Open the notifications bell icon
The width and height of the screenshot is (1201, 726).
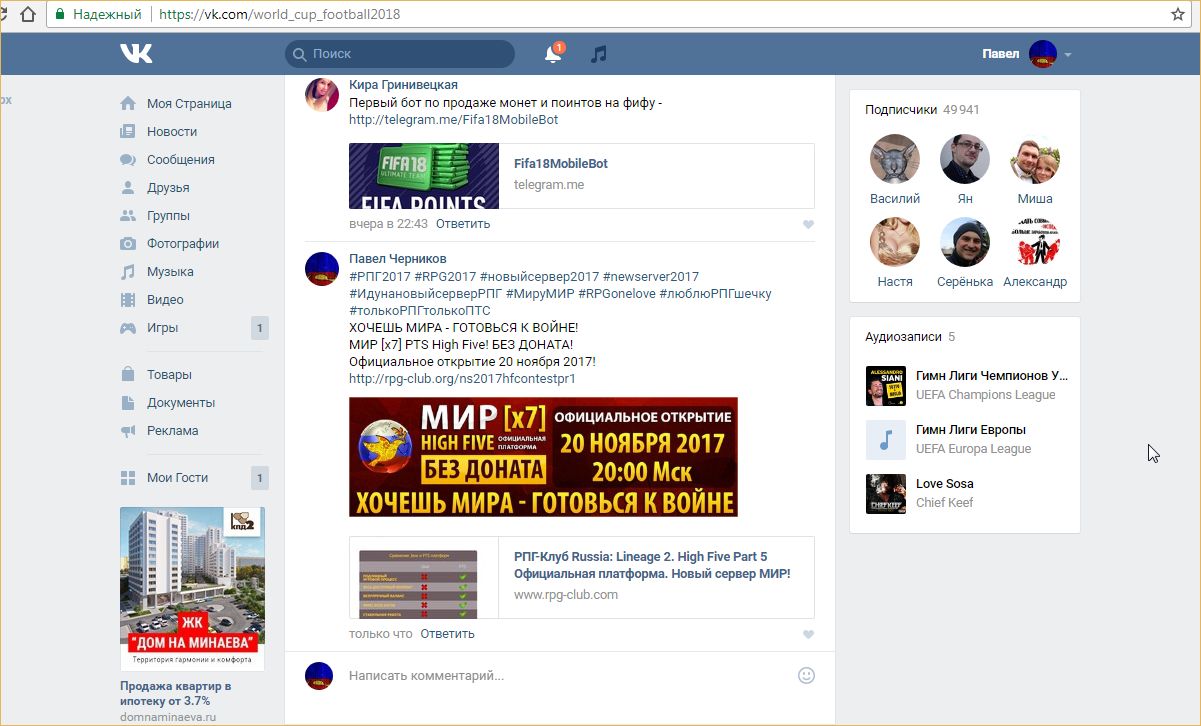point(553,54)
